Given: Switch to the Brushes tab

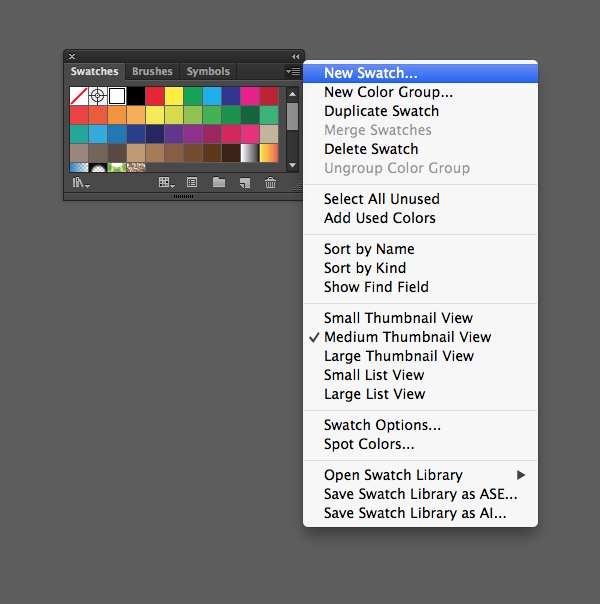Looking at the screenshot, I should point(152,72).
